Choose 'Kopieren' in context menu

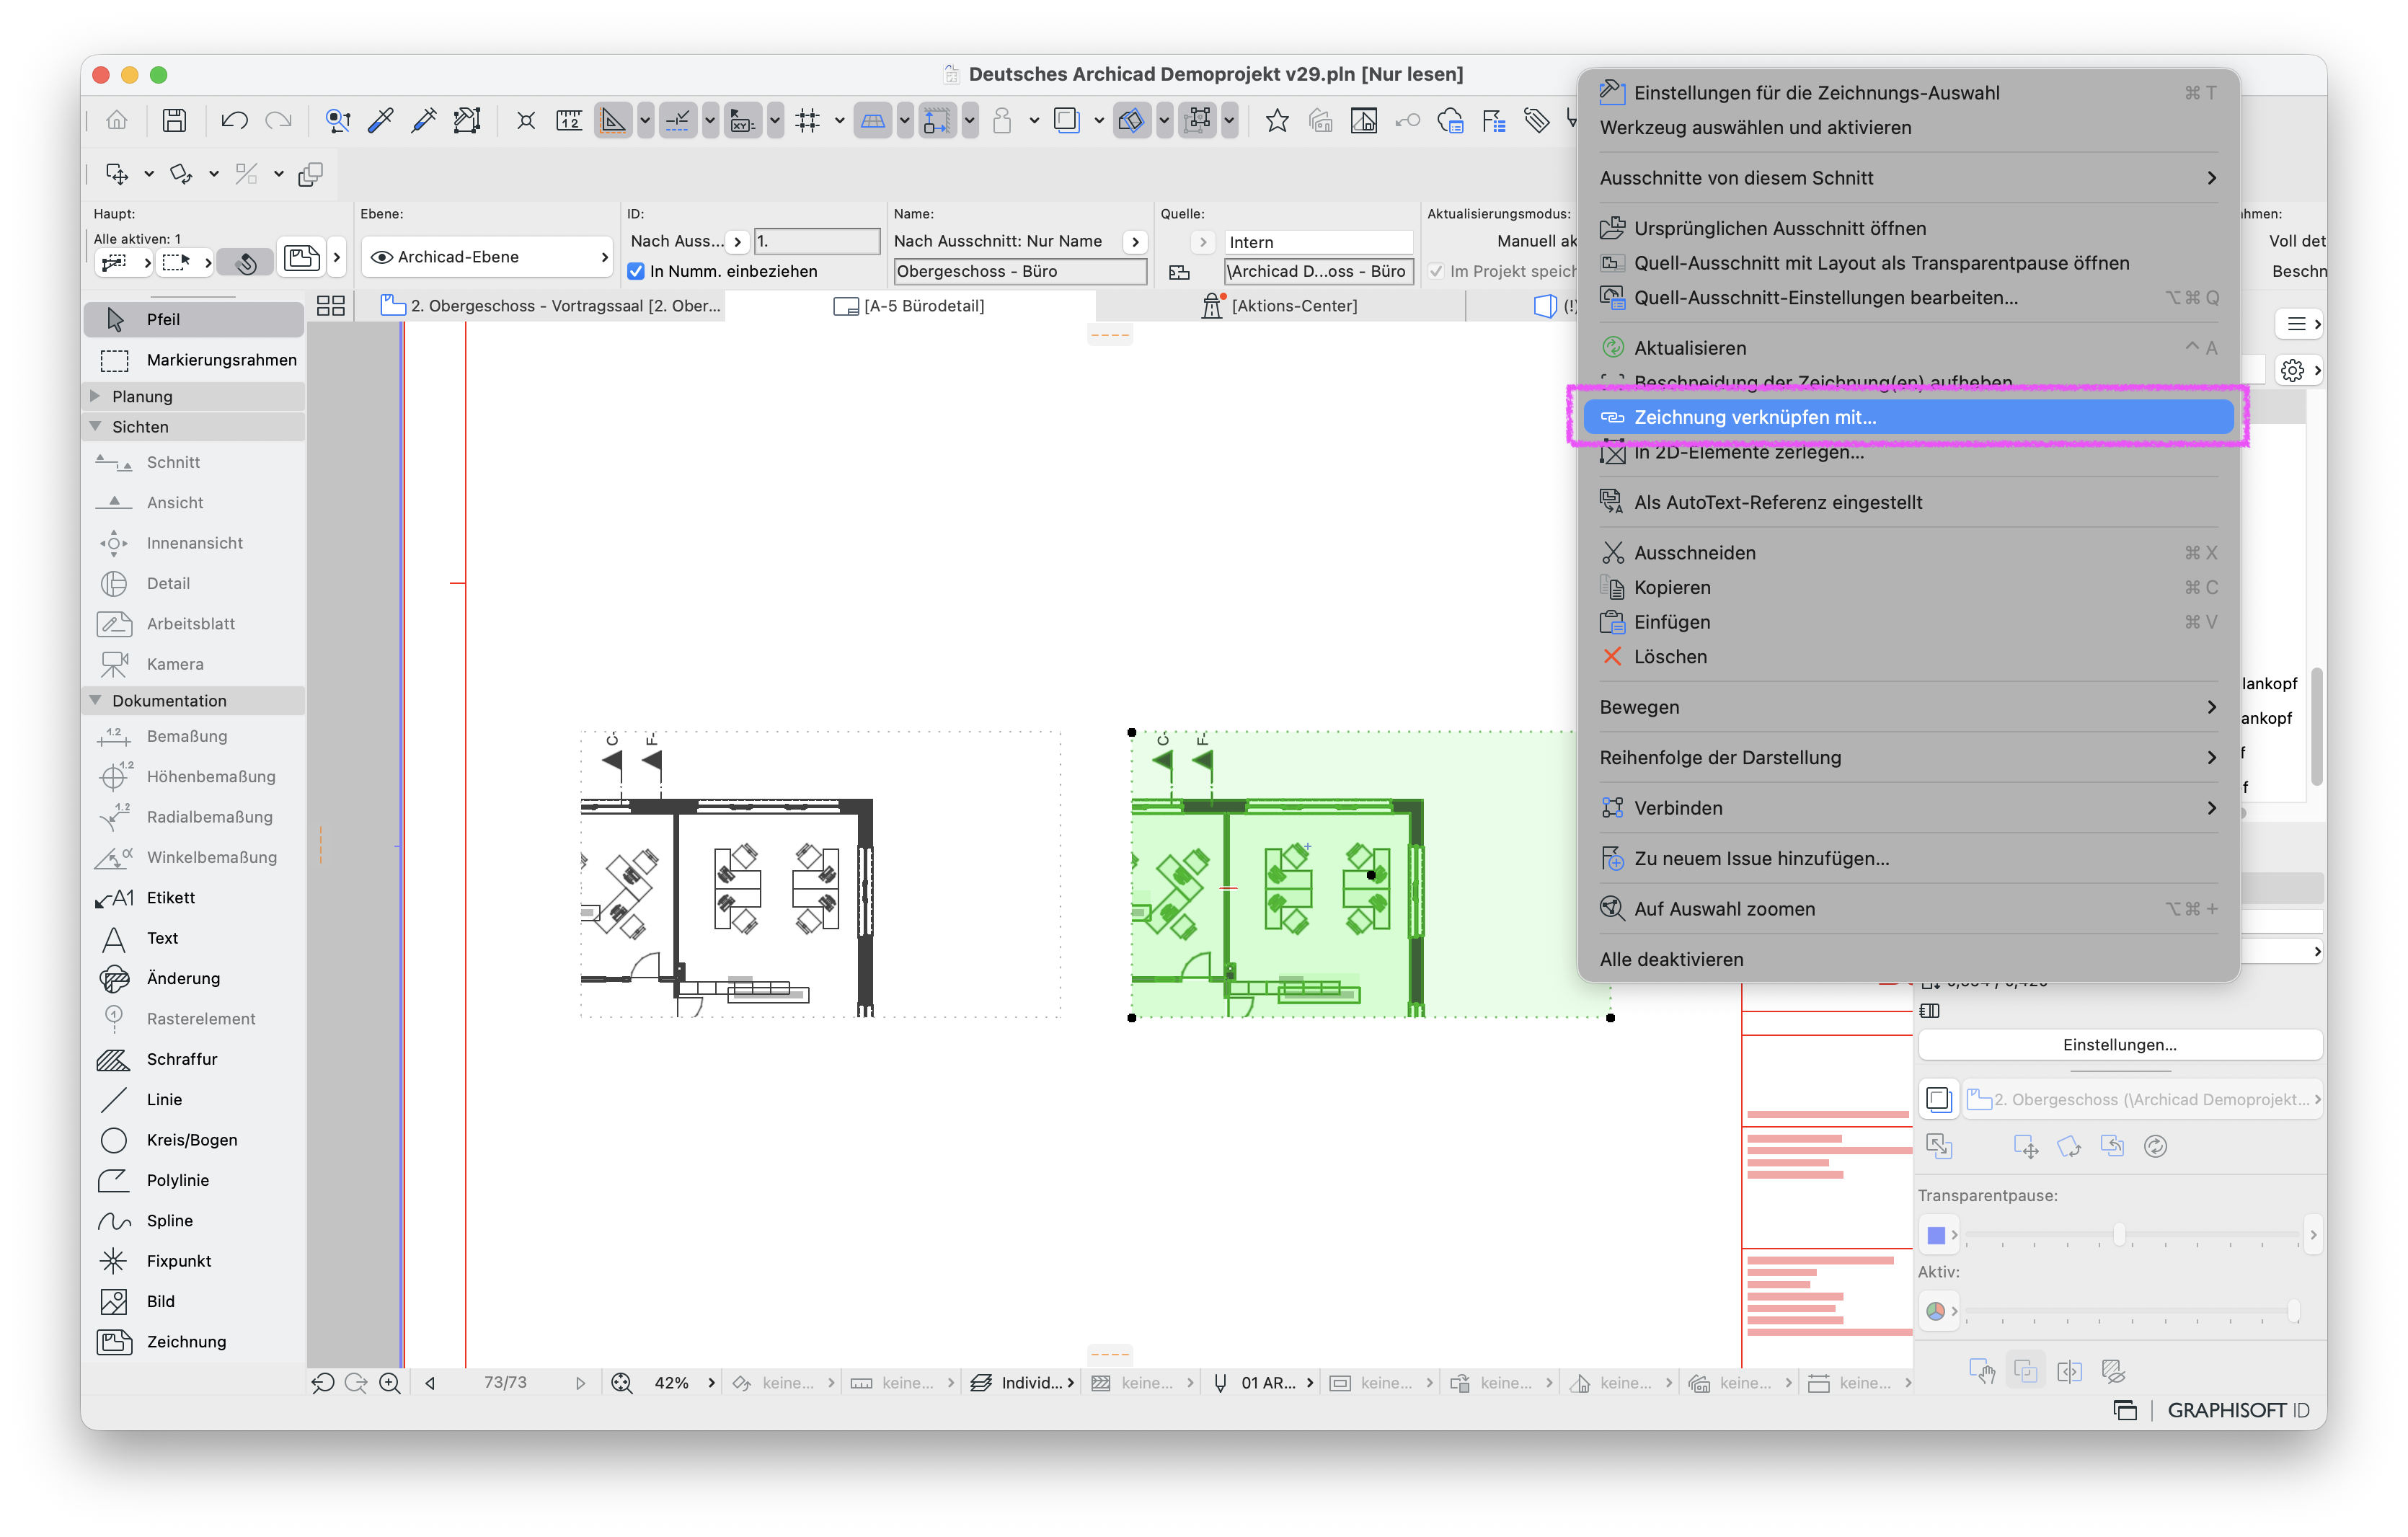point(1908,587)
